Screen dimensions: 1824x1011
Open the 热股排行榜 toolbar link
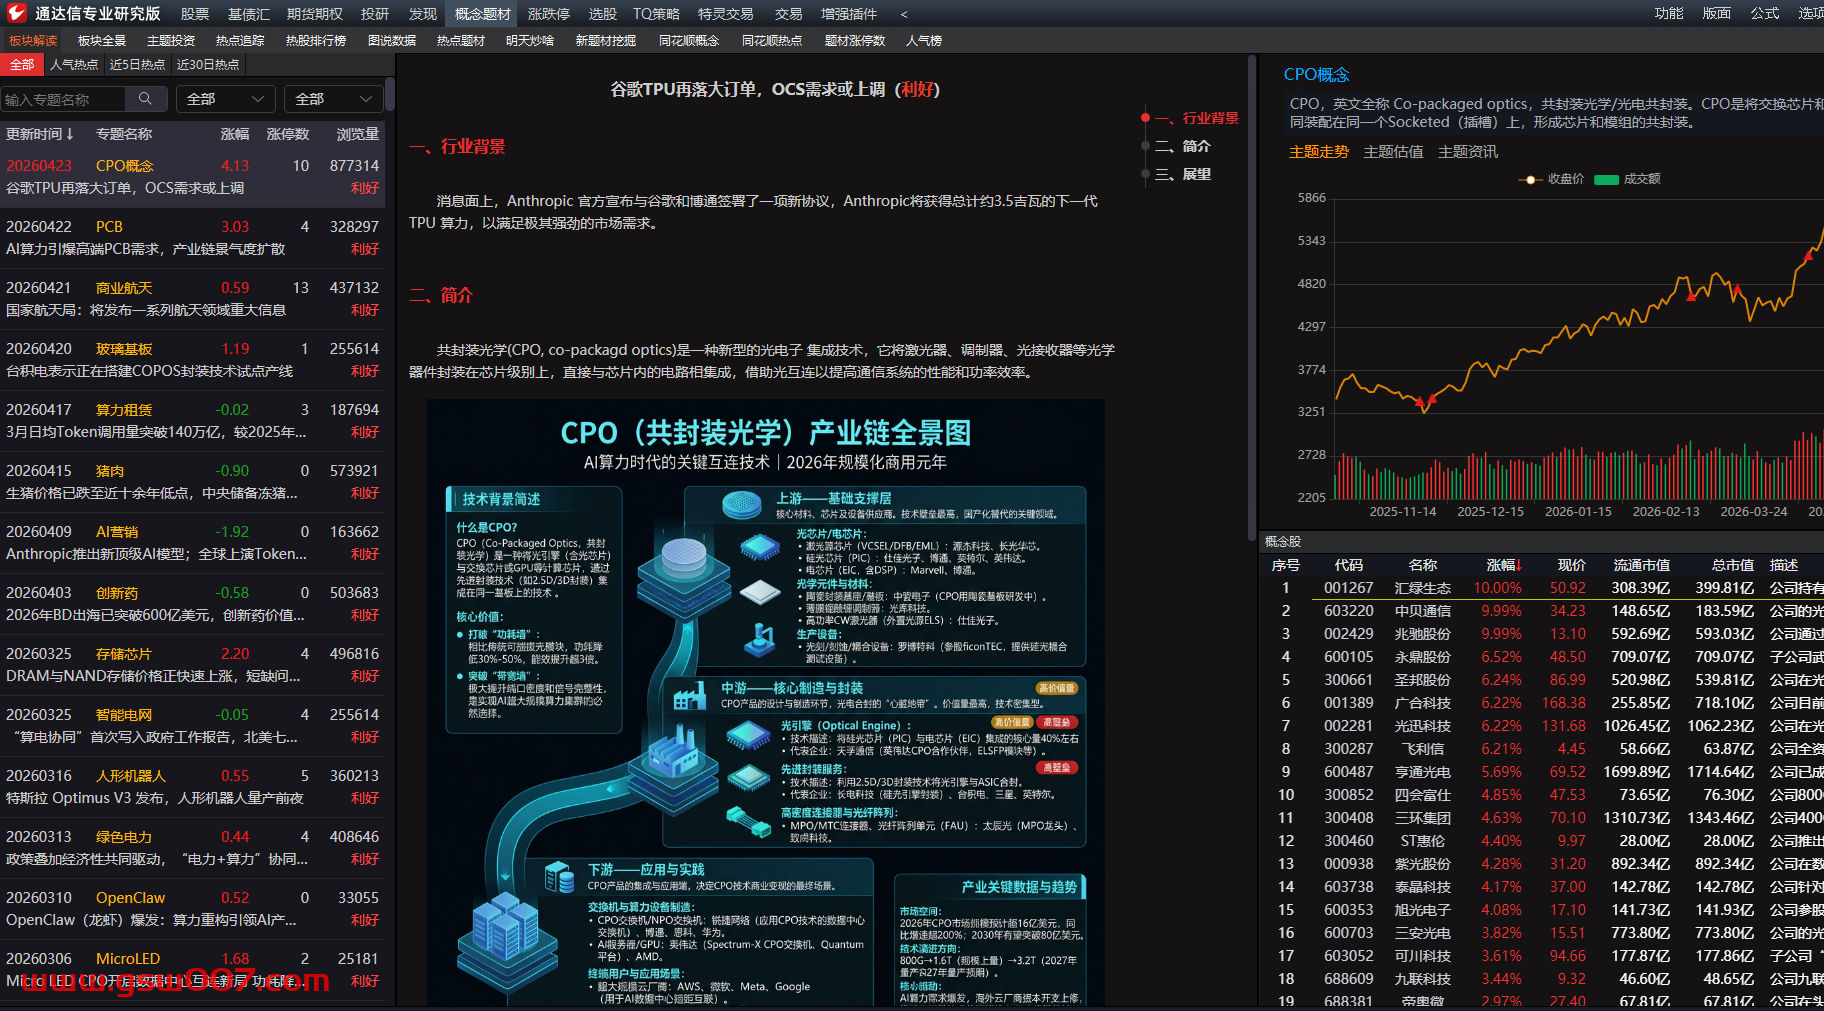coord(315,40)
